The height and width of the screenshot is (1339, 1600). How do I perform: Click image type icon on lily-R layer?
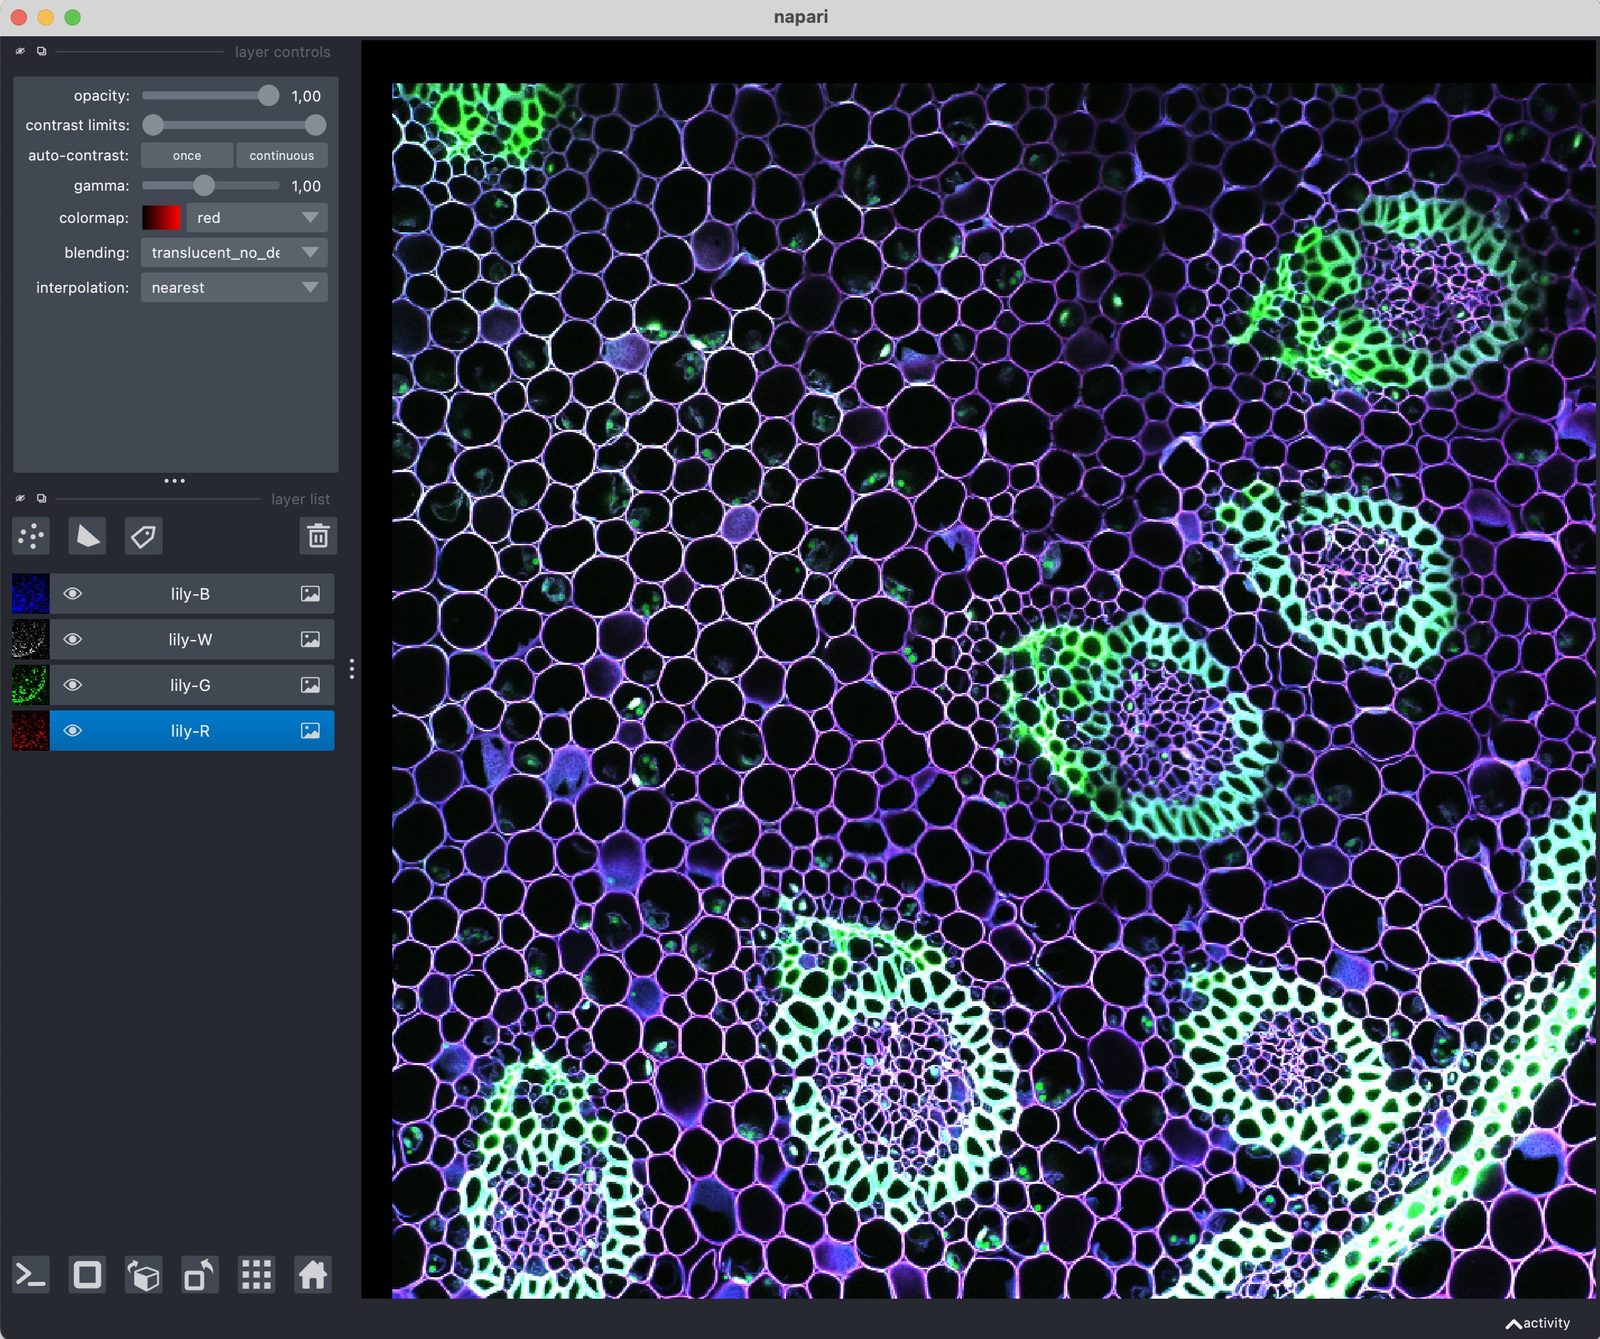310,731
